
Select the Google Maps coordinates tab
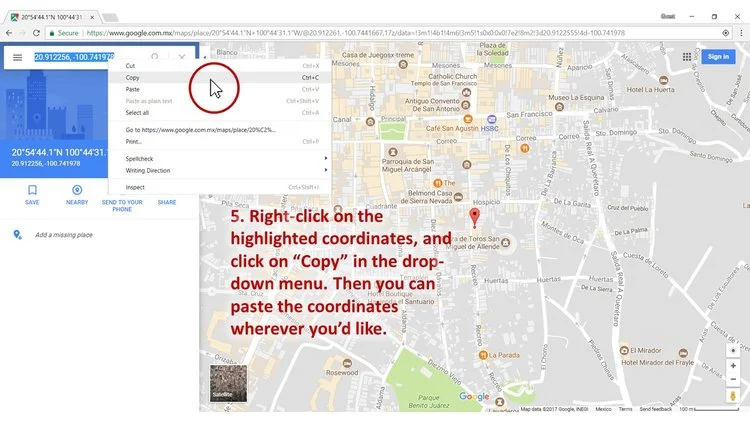[x=50, y=17]
